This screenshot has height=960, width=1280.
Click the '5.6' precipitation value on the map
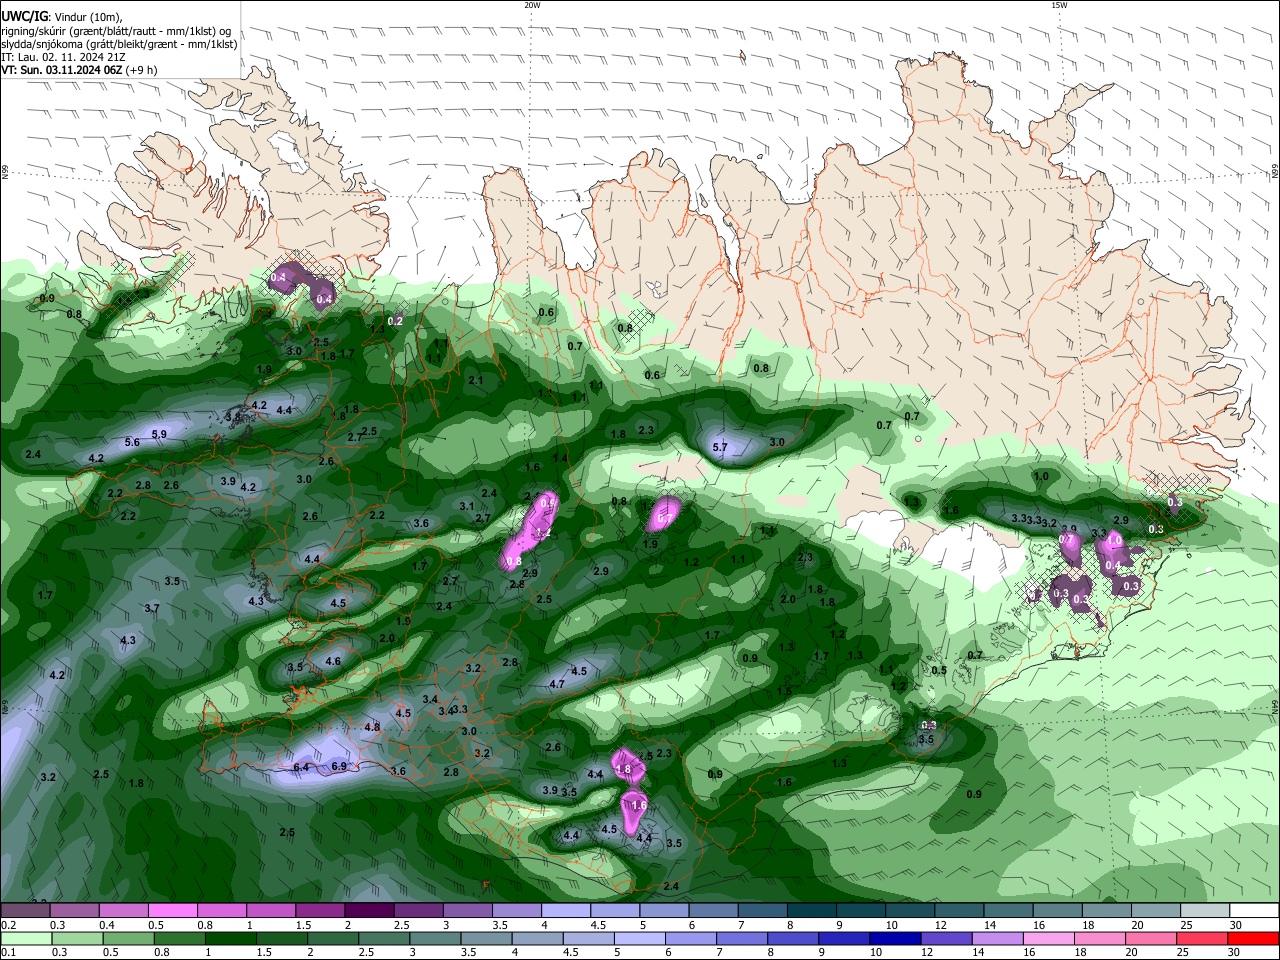pos(132,442)
